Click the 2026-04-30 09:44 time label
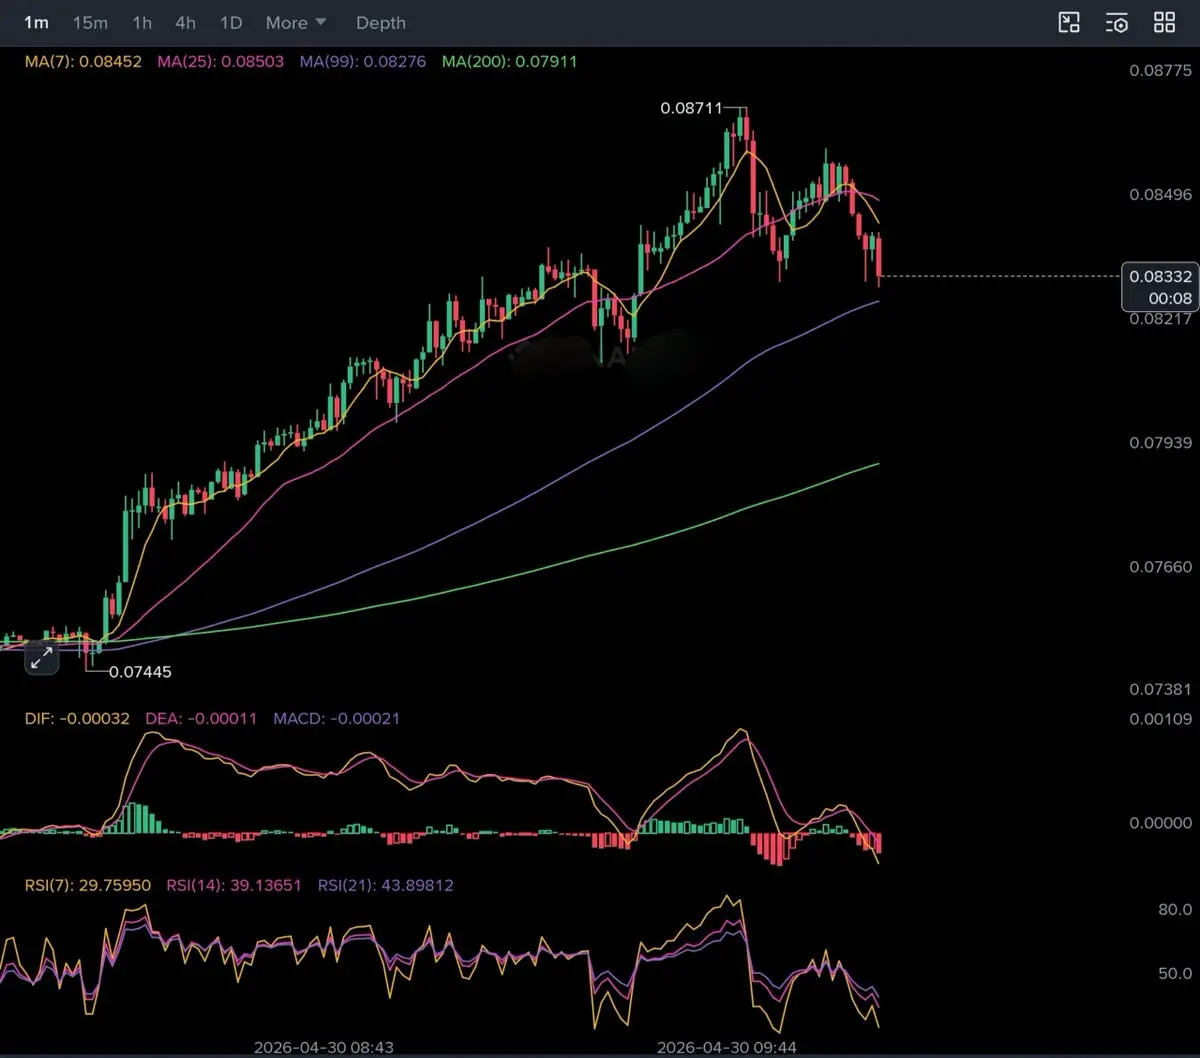This screenshot has height=1058, width=1200. click(x=727, y=1047)
